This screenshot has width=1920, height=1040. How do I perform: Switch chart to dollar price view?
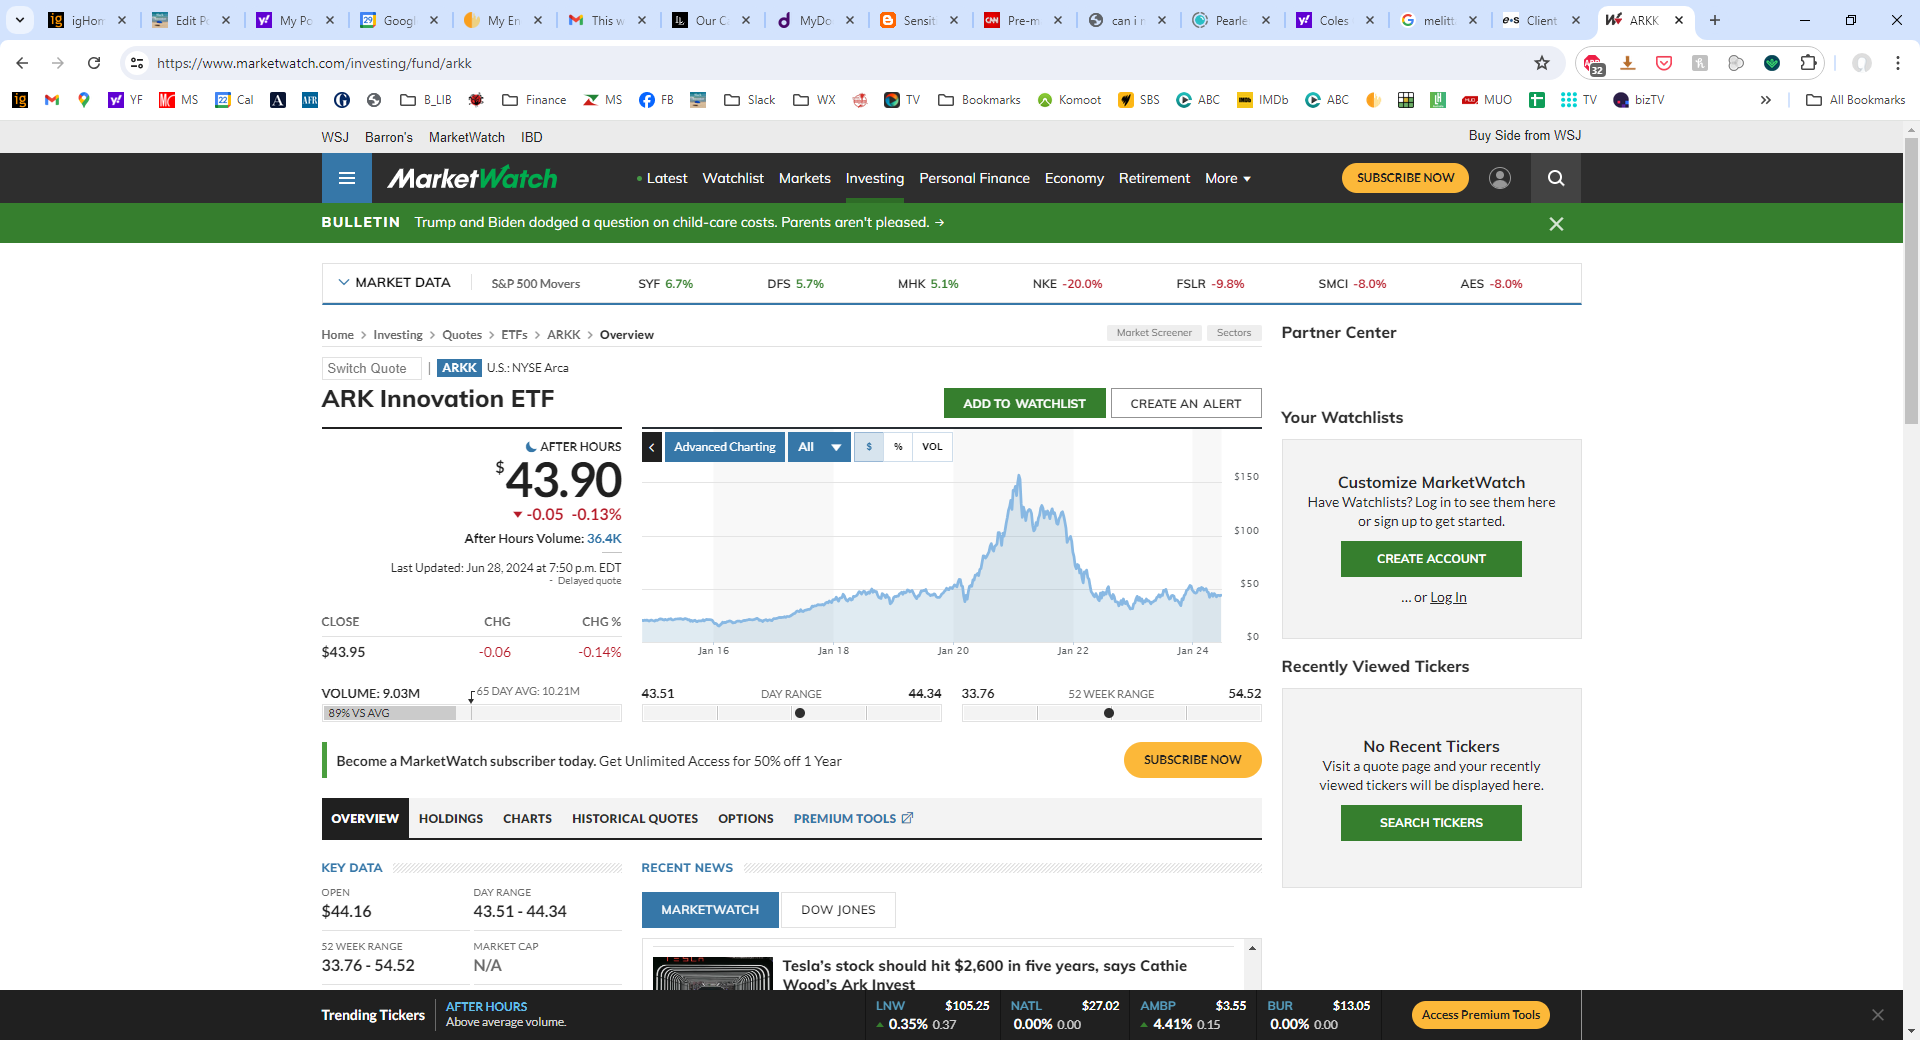(869, 447)
